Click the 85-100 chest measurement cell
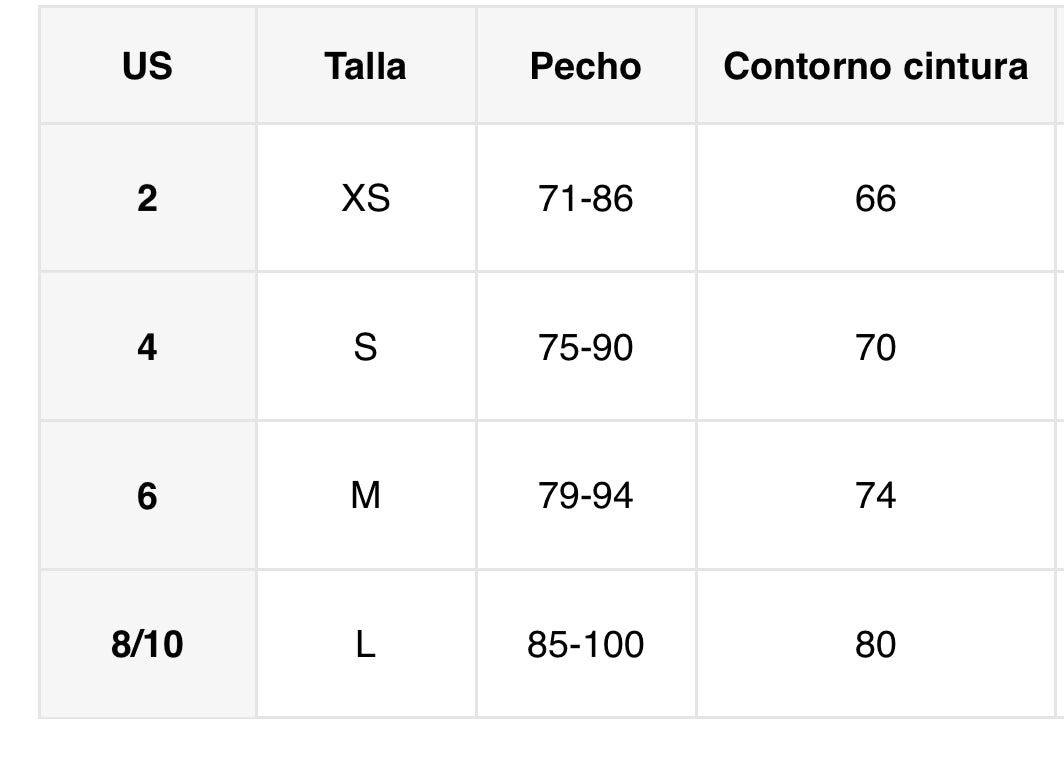 click(x=585, y=644)
